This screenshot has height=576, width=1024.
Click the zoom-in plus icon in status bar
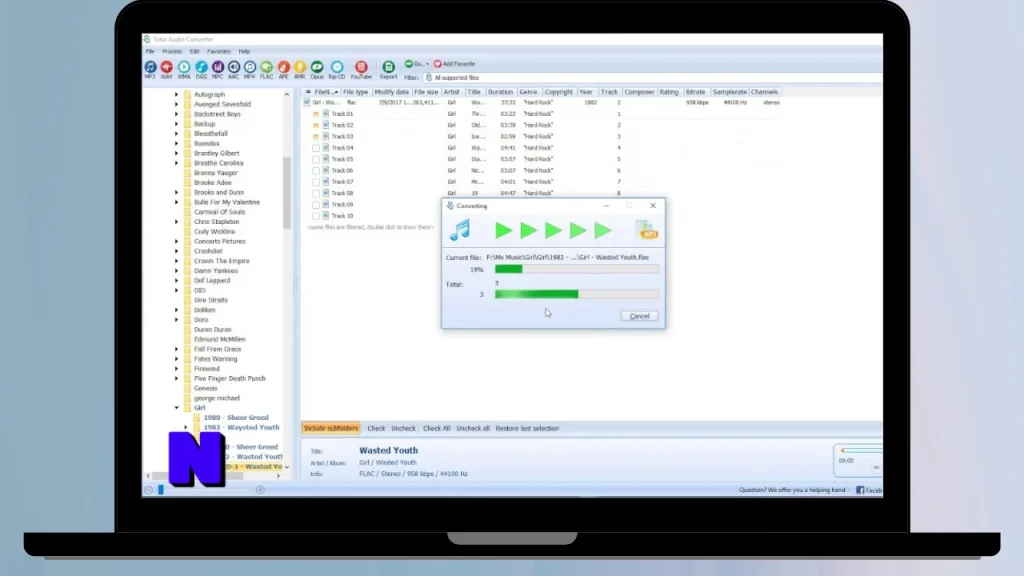coord(261,490)
